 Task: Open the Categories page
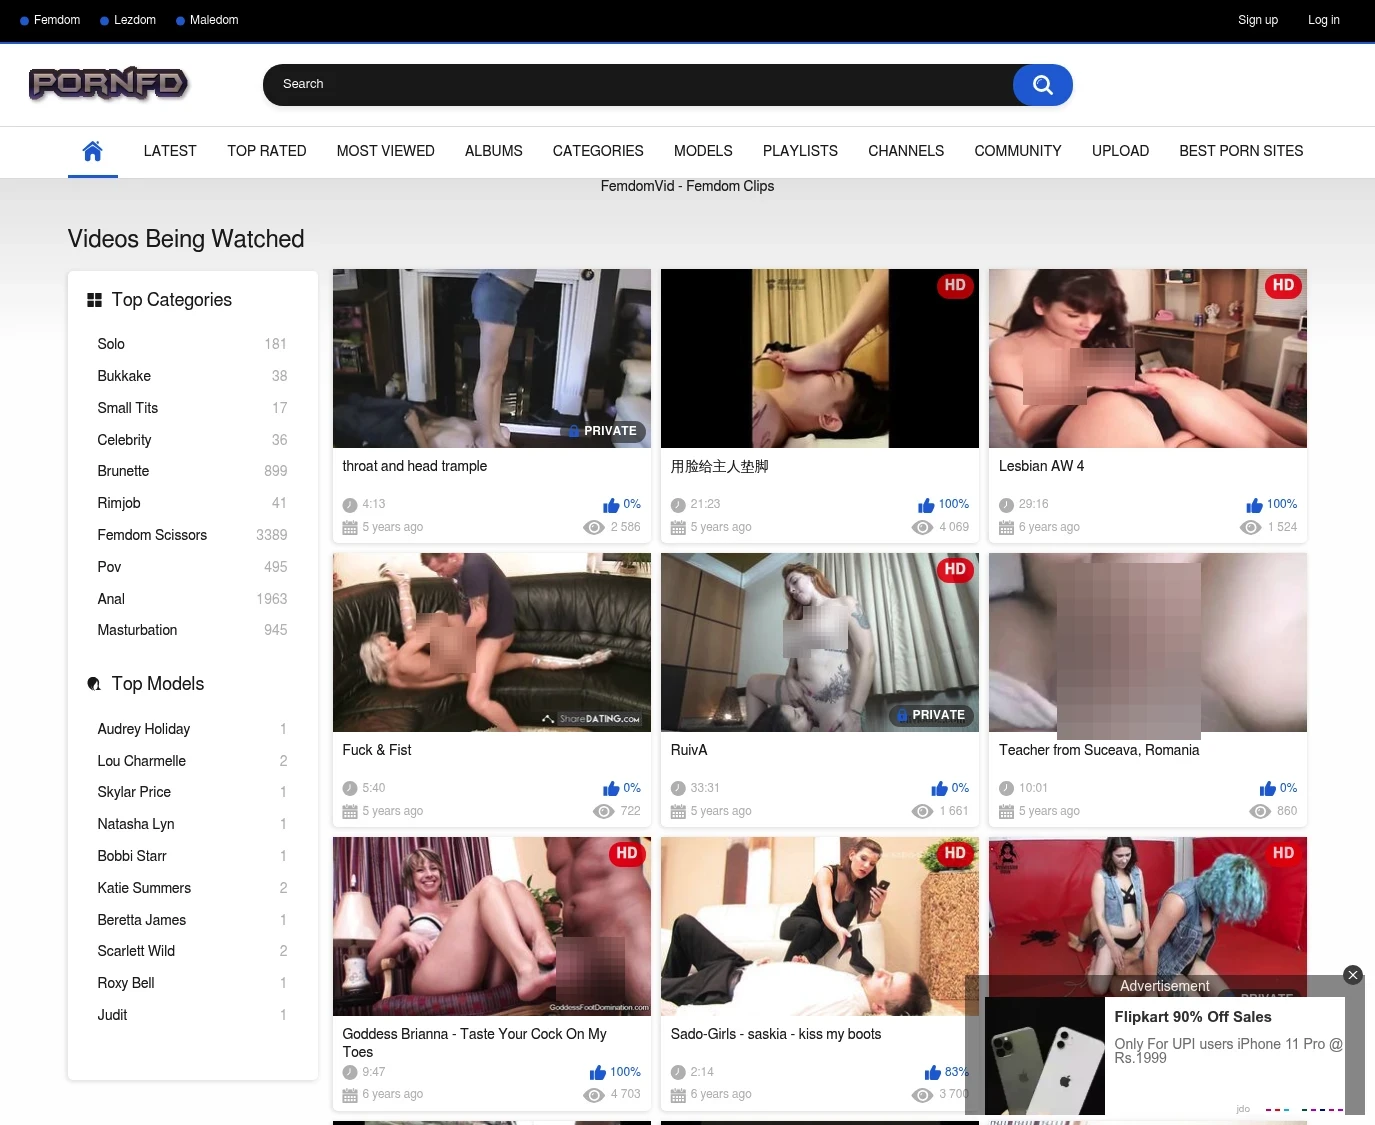pos(598,151)
